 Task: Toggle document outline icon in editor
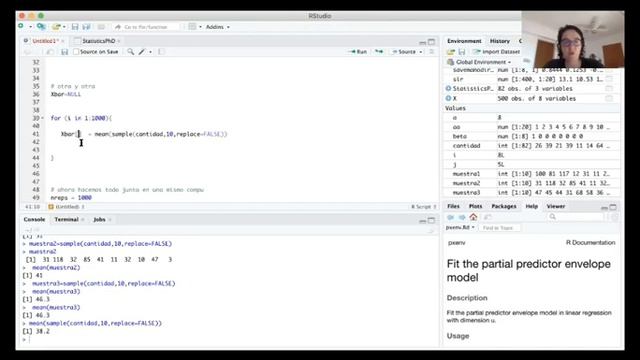tap(431, 52)
